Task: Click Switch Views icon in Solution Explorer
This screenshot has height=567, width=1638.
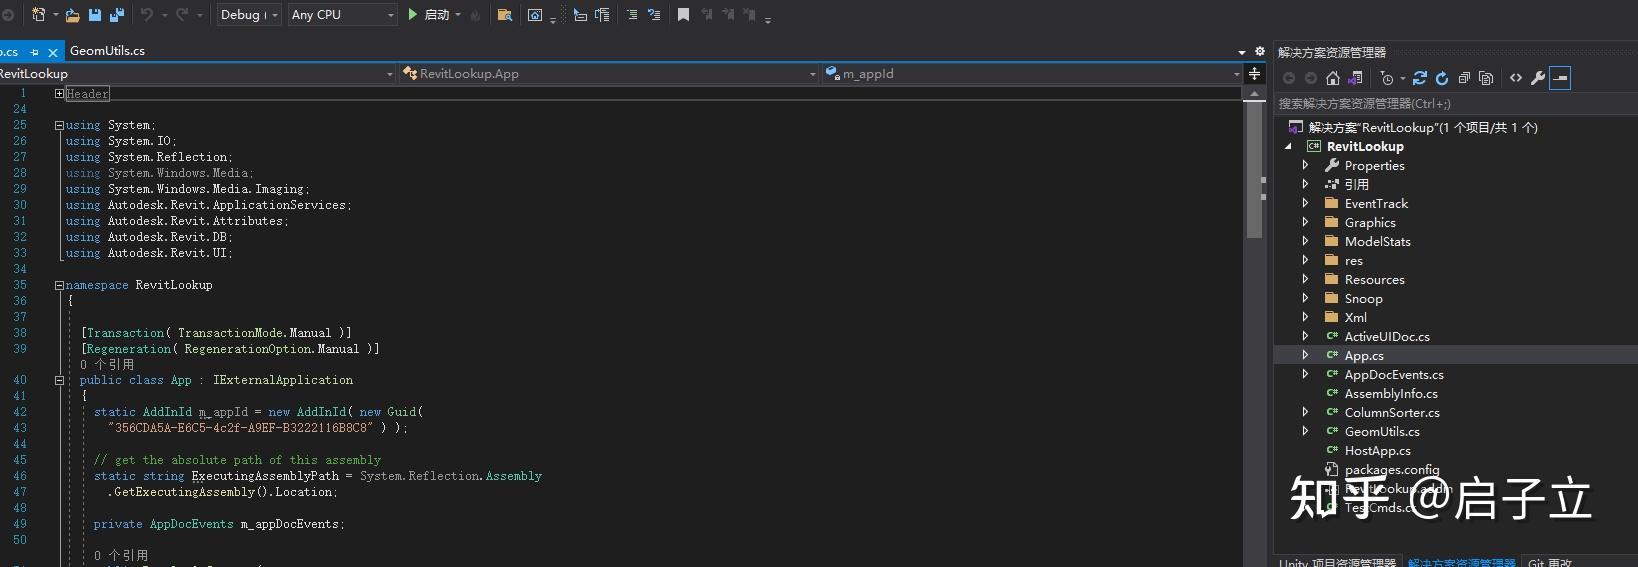Action: tap(1355, 78)
